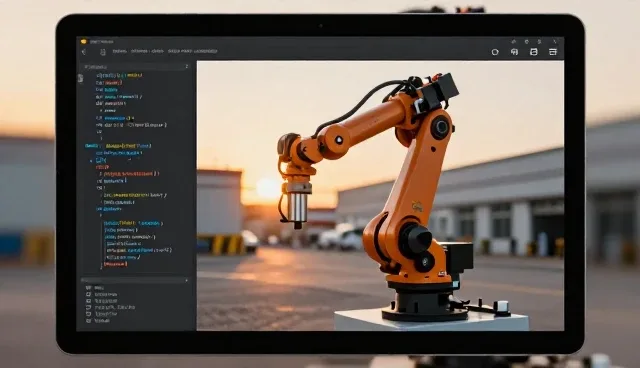The height and width of the screenshot is (368, 640).
Task: Click the robot arm preview image
Action: click(380, 196)
